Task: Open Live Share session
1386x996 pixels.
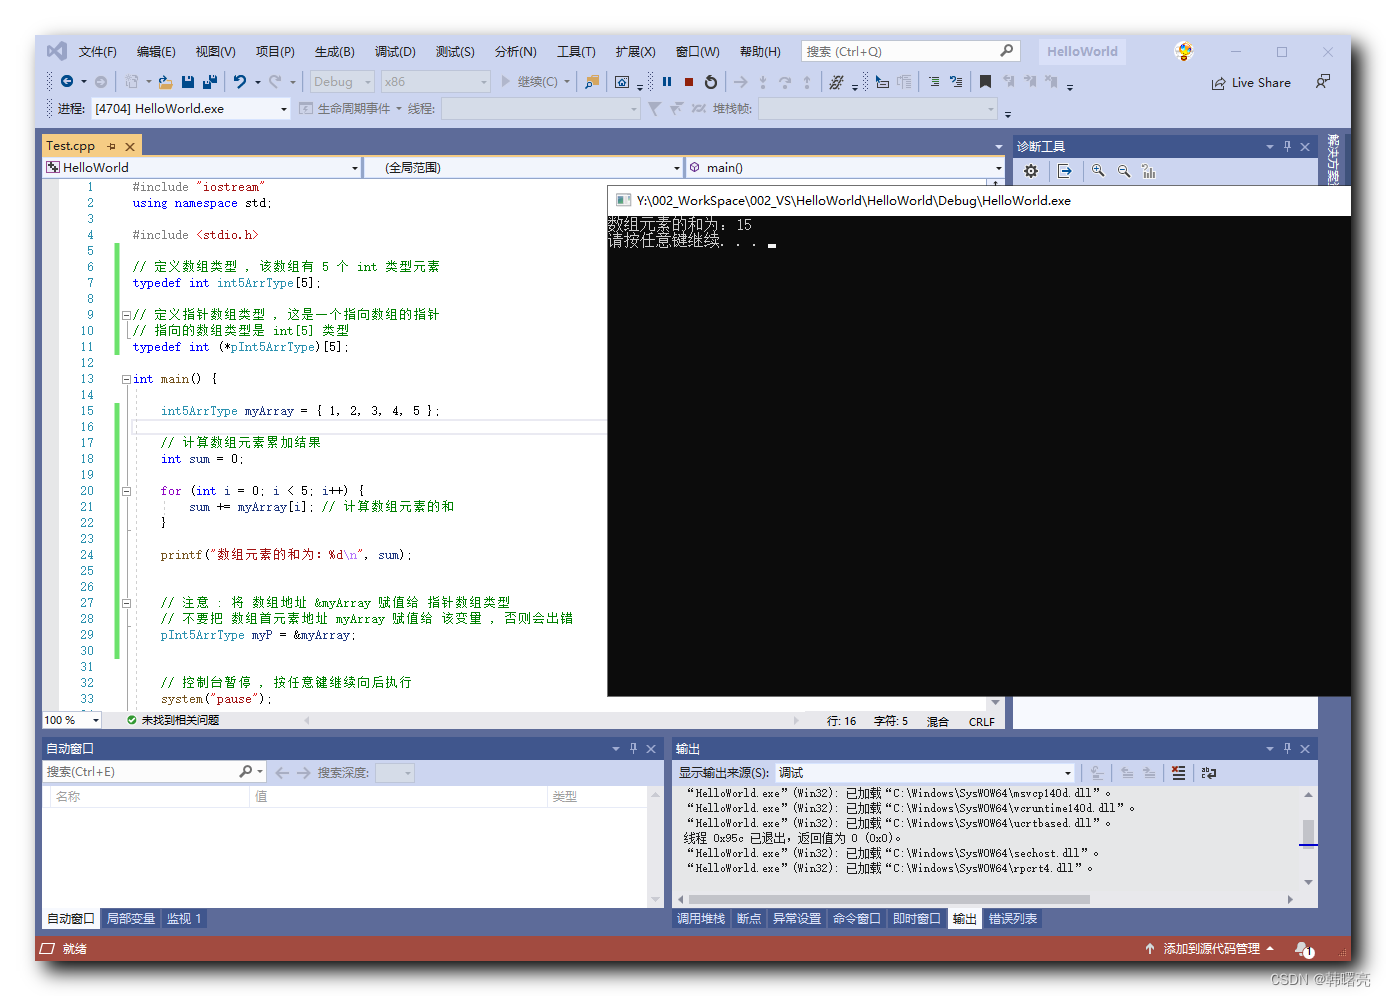Action: coord(1251,83)
